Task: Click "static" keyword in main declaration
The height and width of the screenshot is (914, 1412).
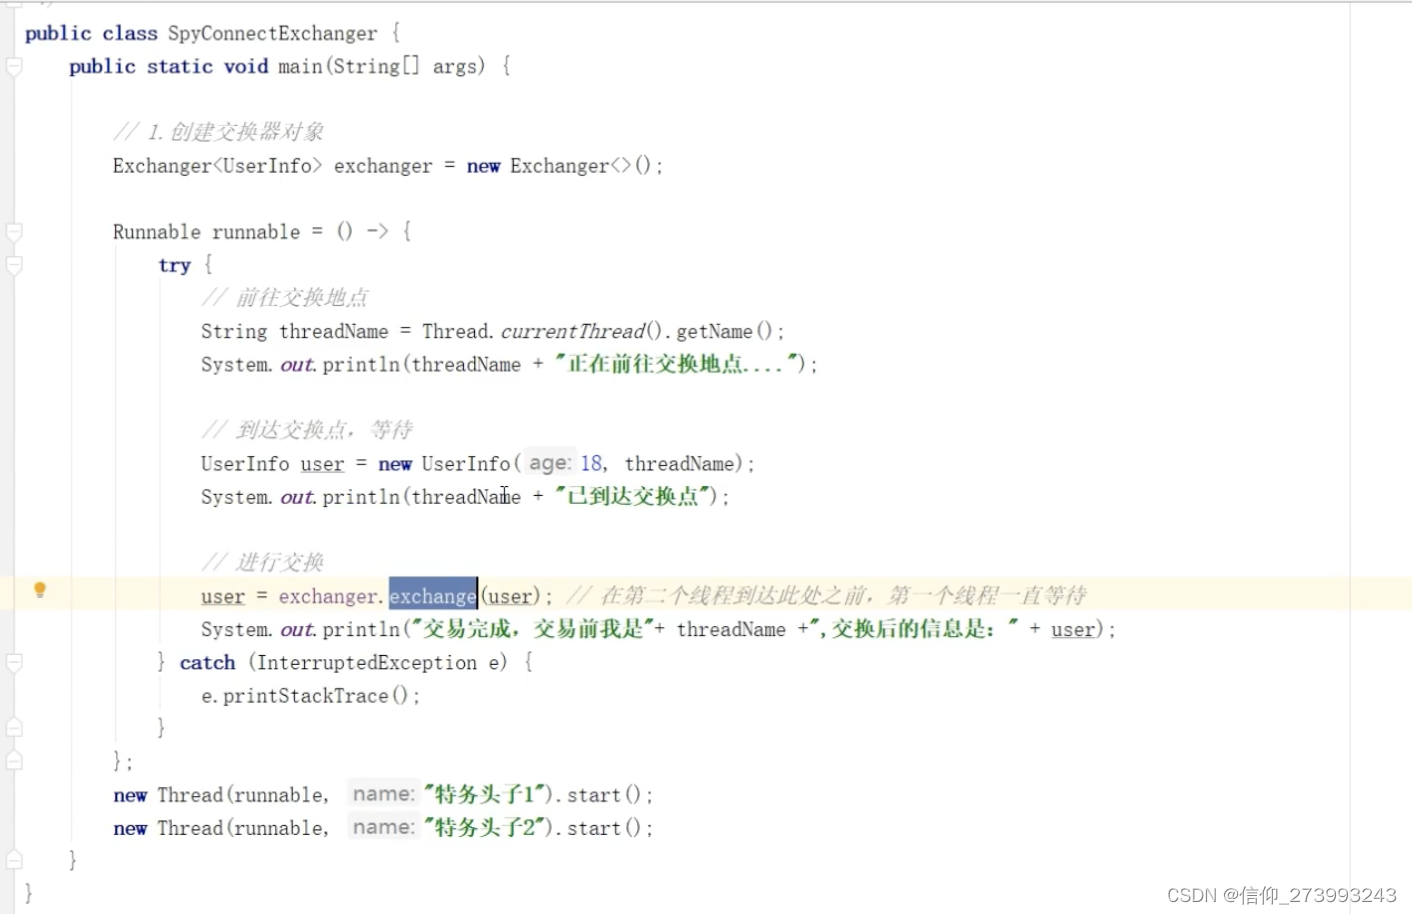Action: pos(180,66)
